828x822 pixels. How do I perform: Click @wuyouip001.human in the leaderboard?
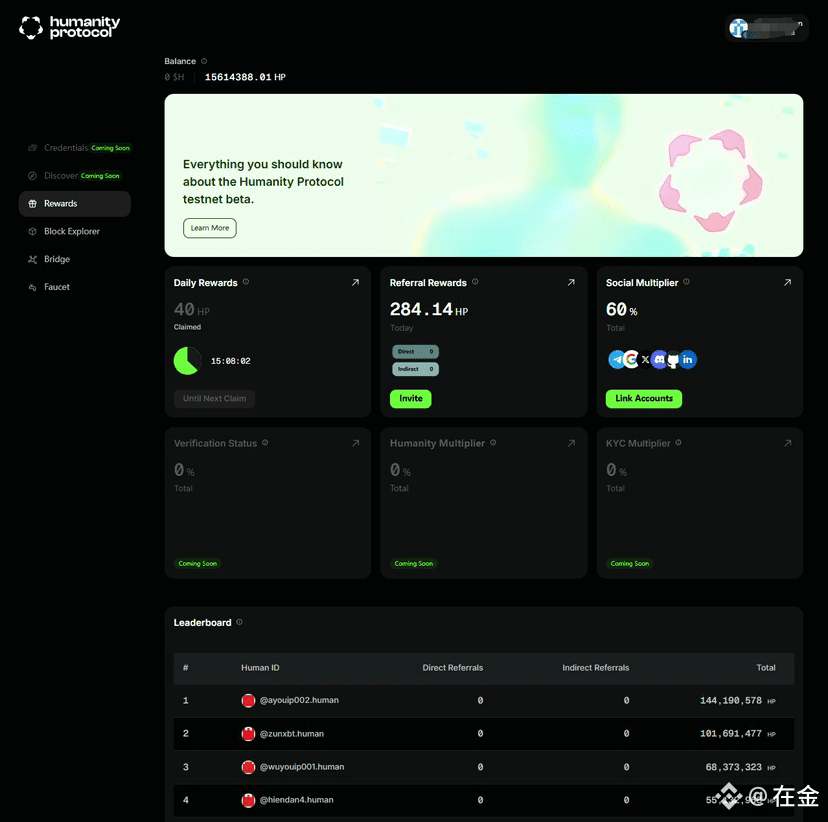(302, 767)
